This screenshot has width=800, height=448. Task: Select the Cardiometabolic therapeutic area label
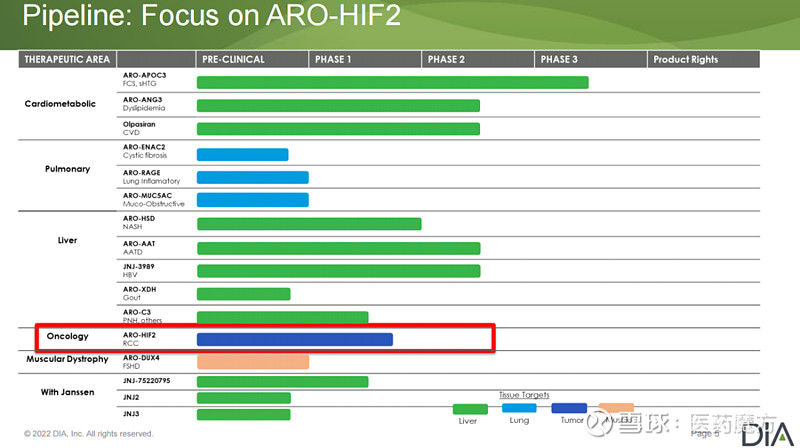pos(60,104)
